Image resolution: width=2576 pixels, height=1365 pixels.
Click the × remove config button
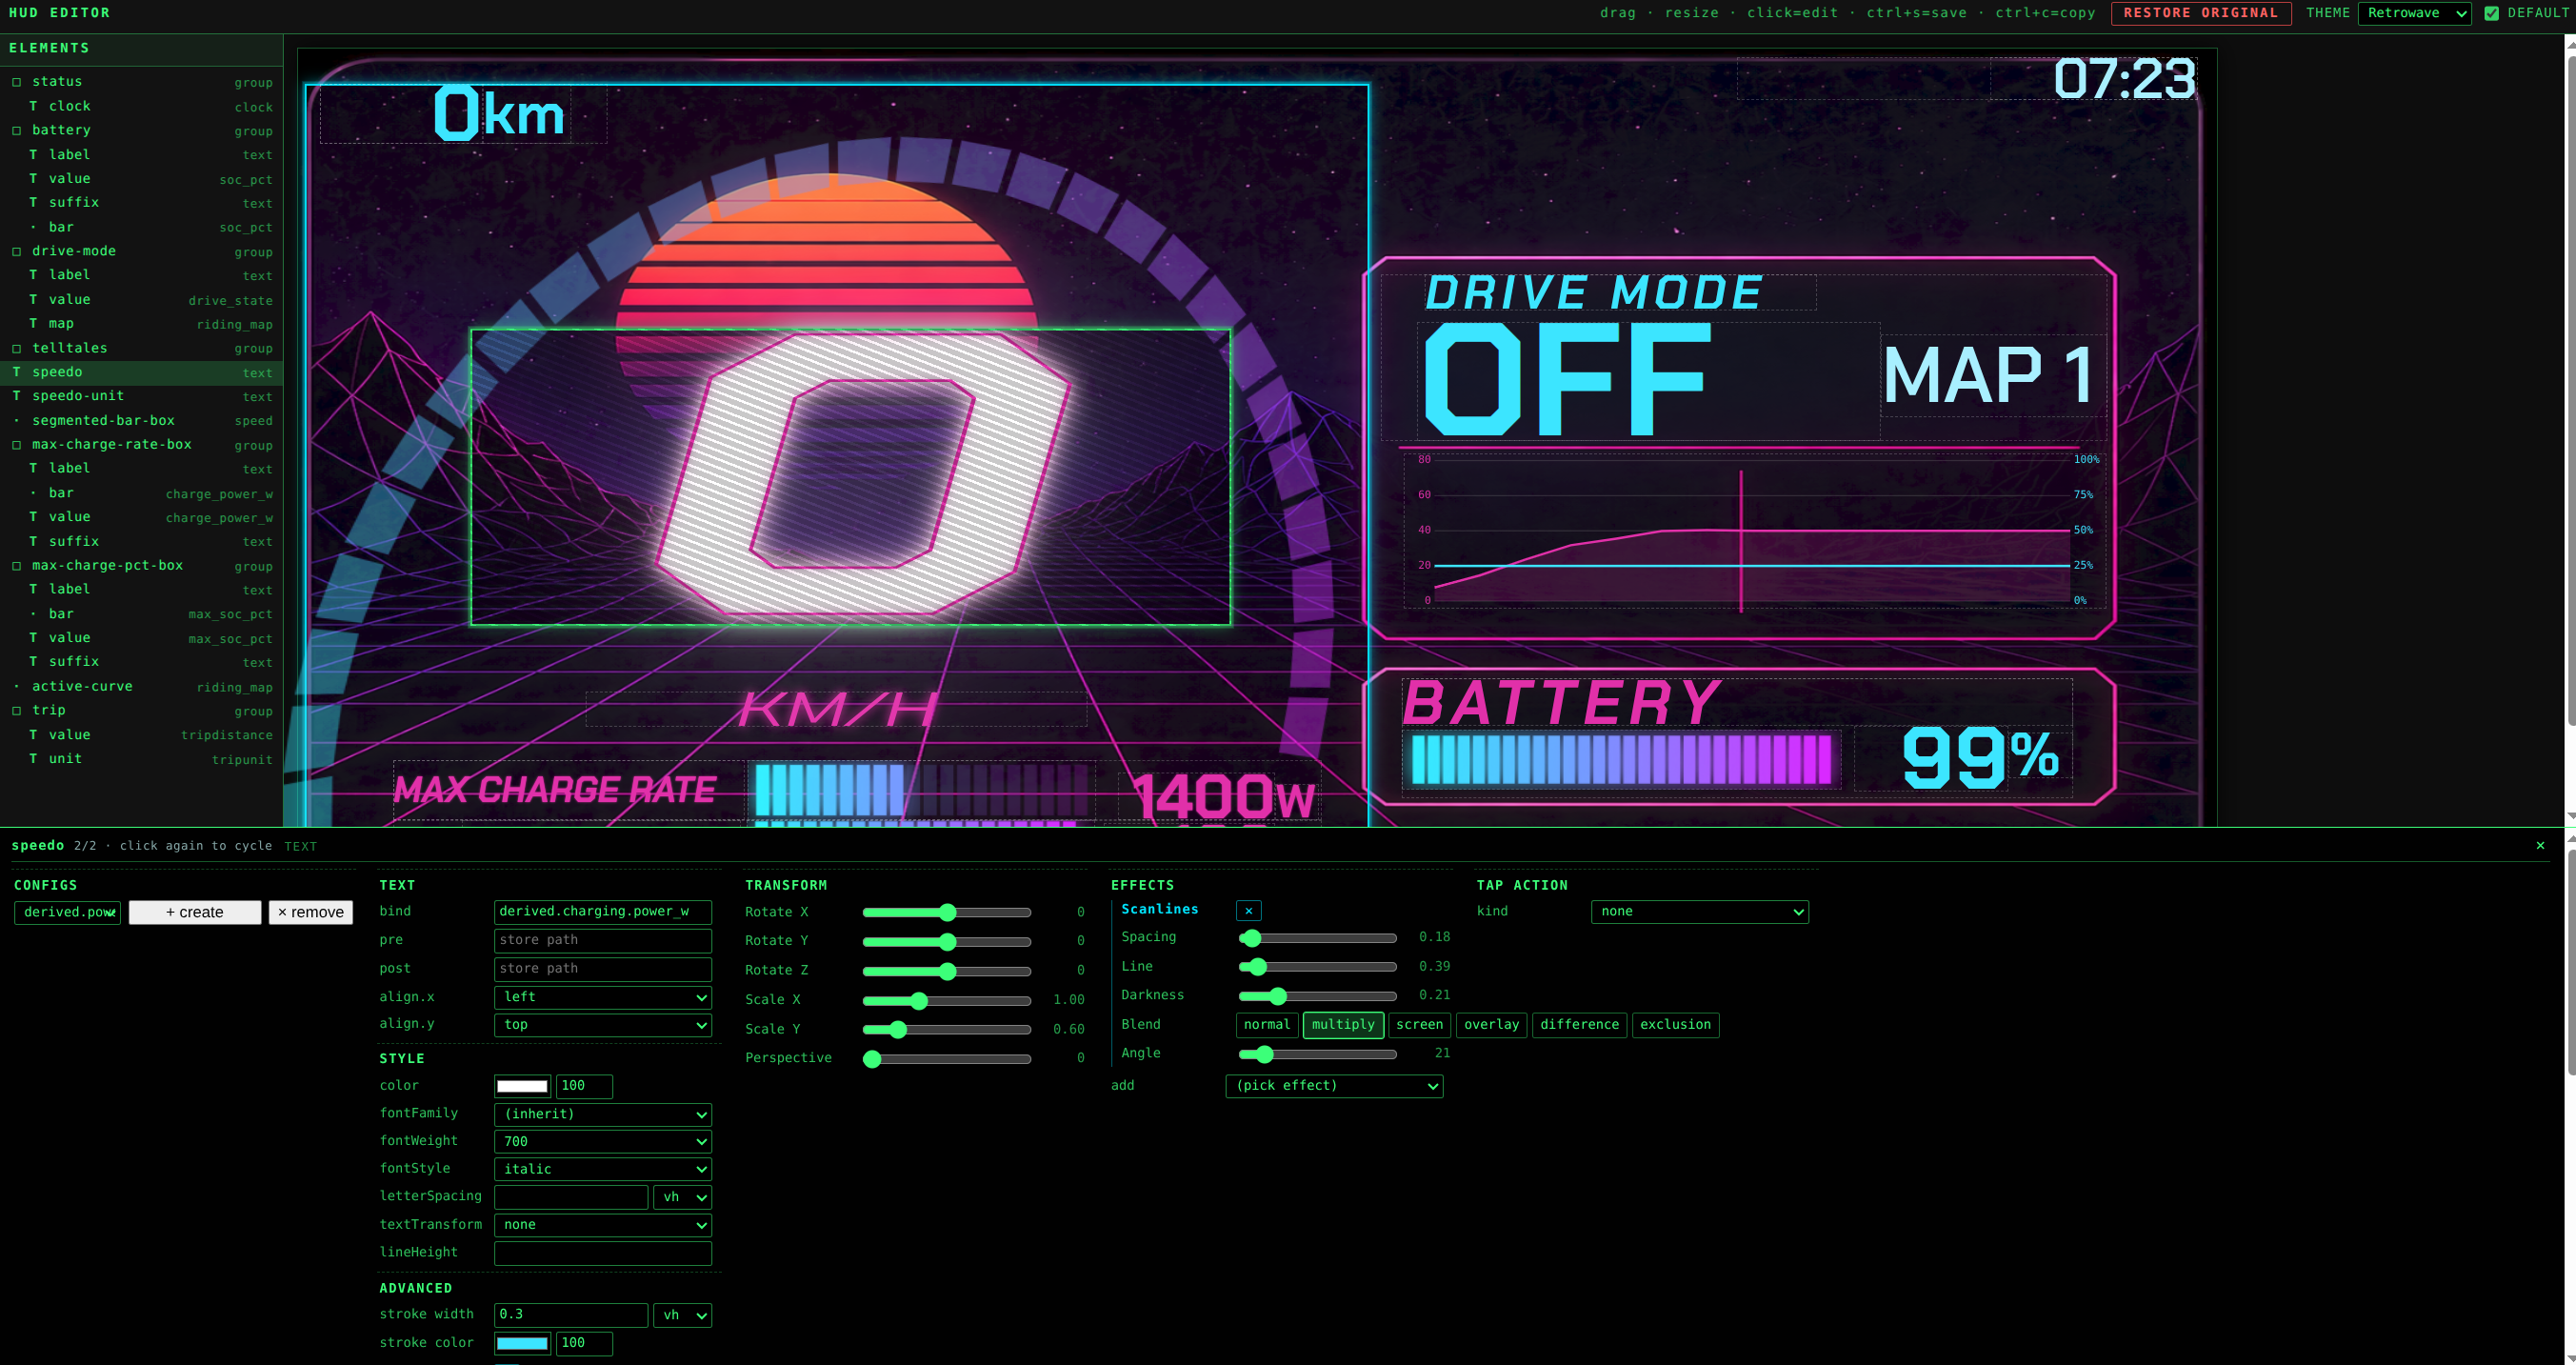(x=311, y=912)
